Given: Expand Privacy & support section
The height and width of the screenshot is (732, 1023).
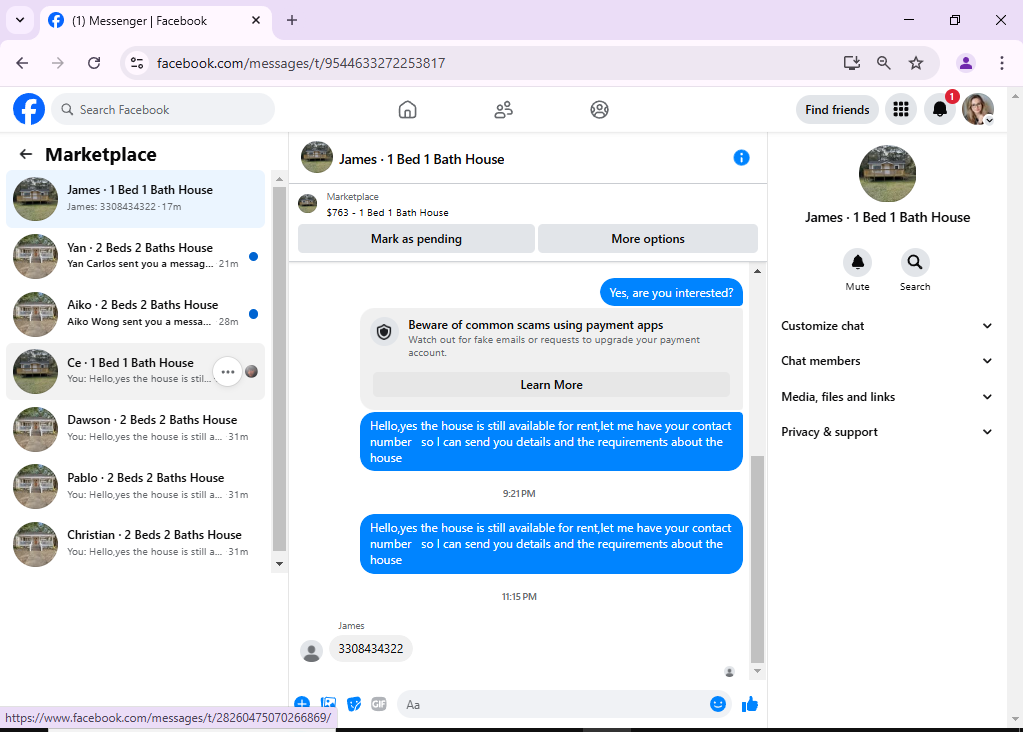Looking at the screenshot, I should coord(887,432).
